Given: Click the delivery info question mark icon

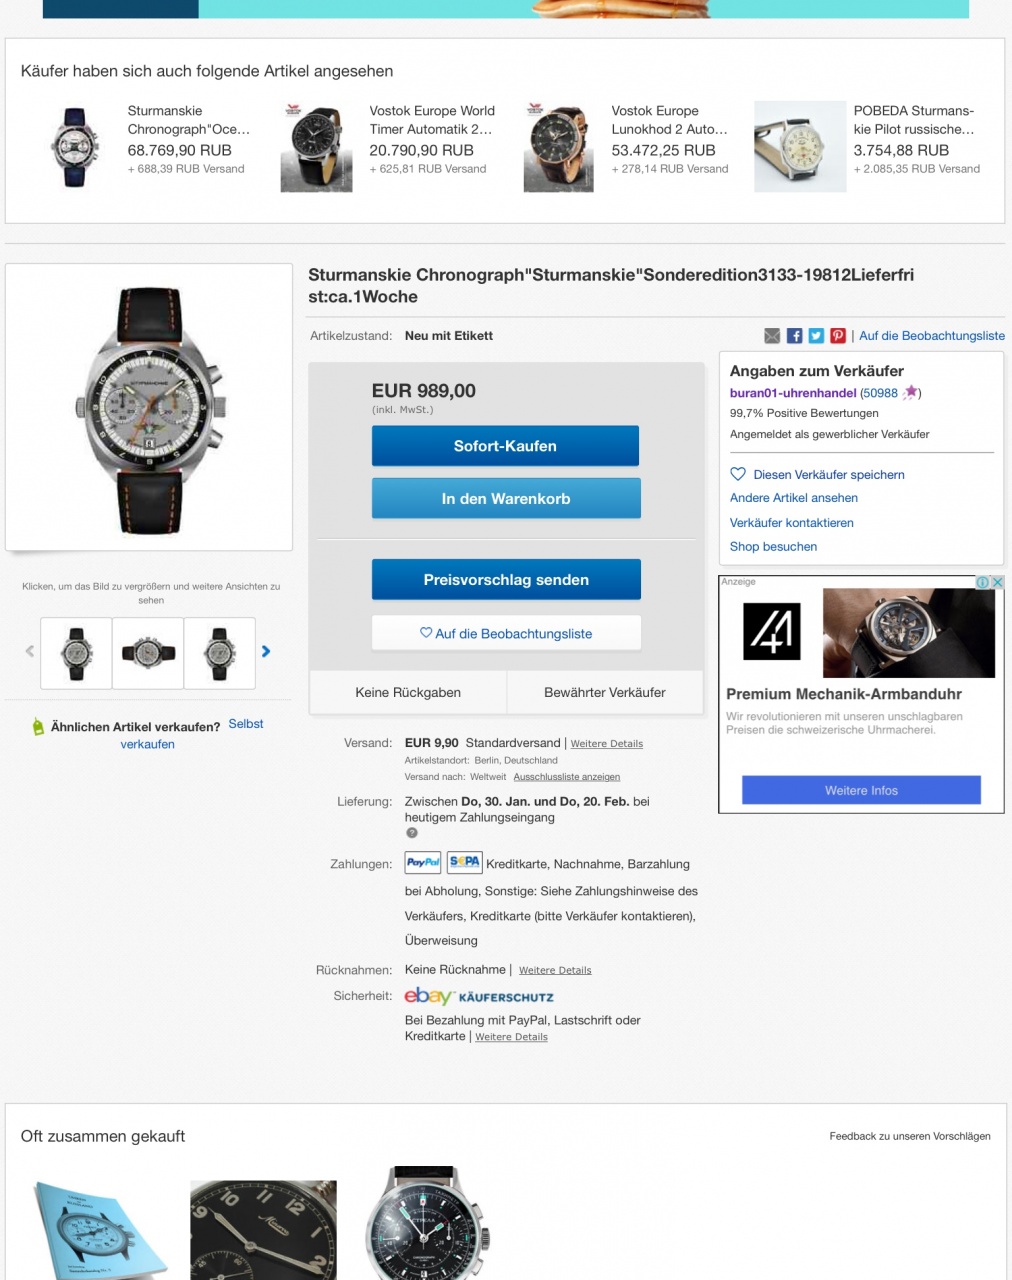Looking at the screenshot, I should [411, 833].
